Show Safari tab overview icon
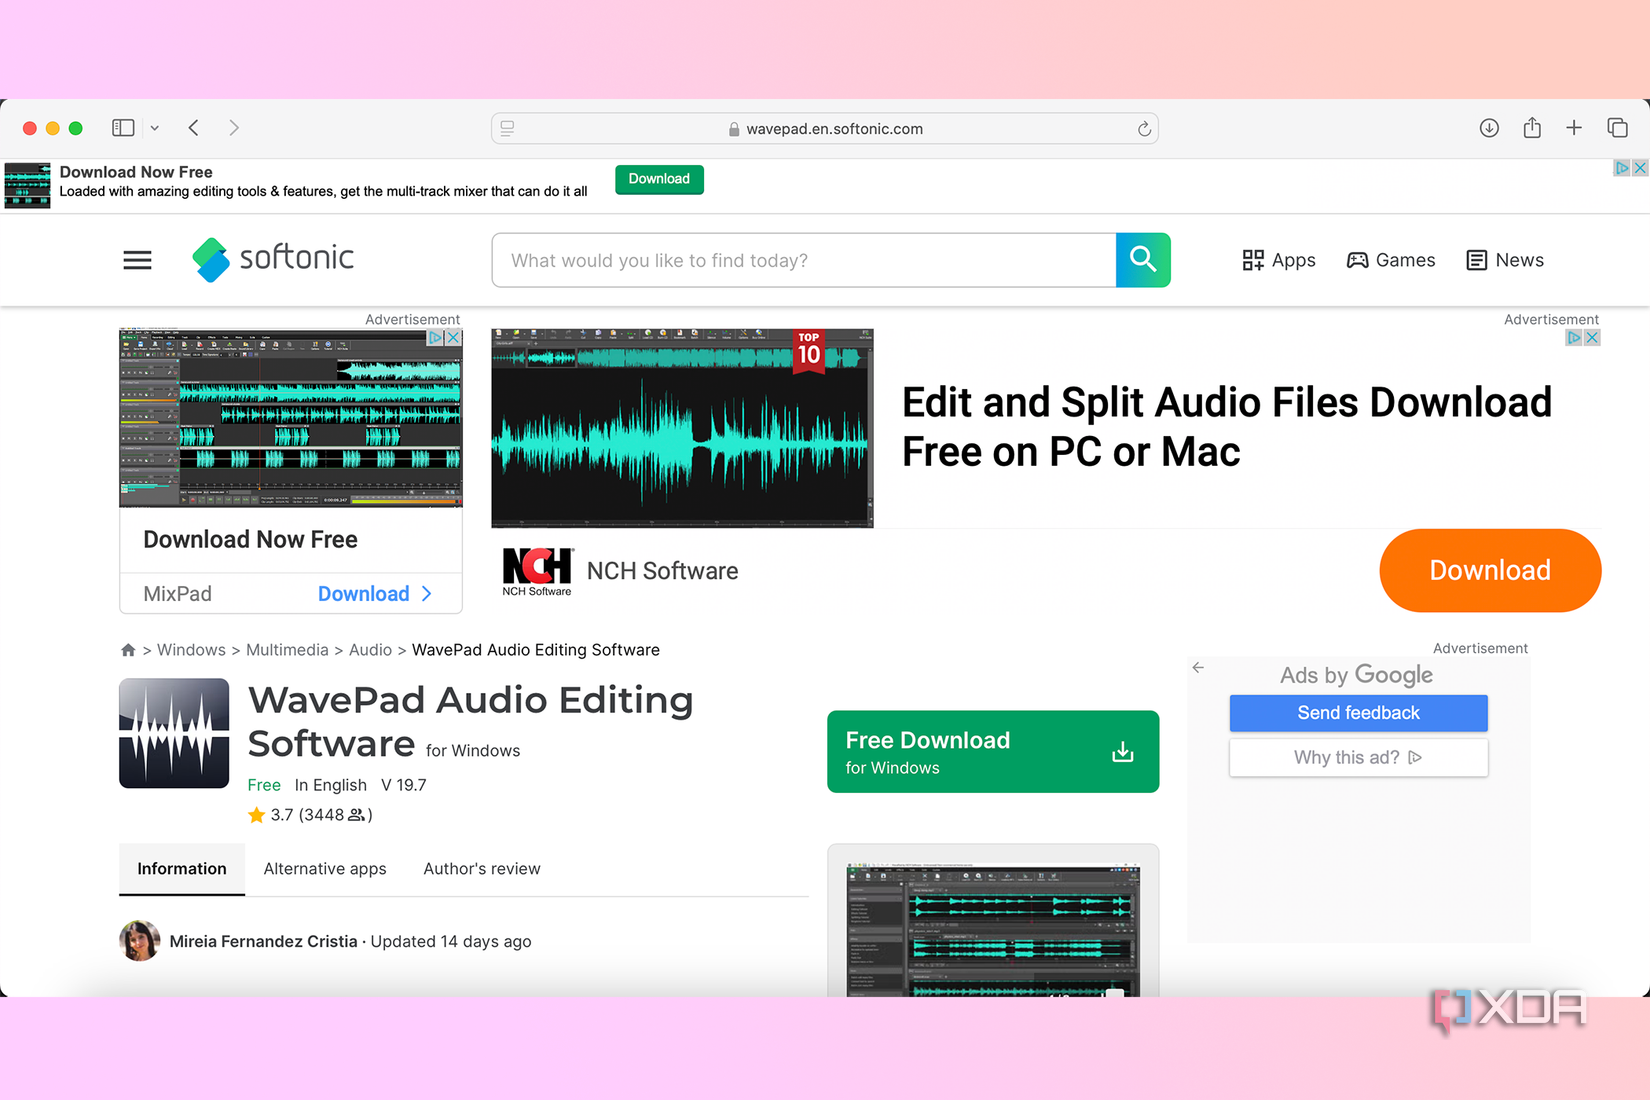 coord(1617,128)
